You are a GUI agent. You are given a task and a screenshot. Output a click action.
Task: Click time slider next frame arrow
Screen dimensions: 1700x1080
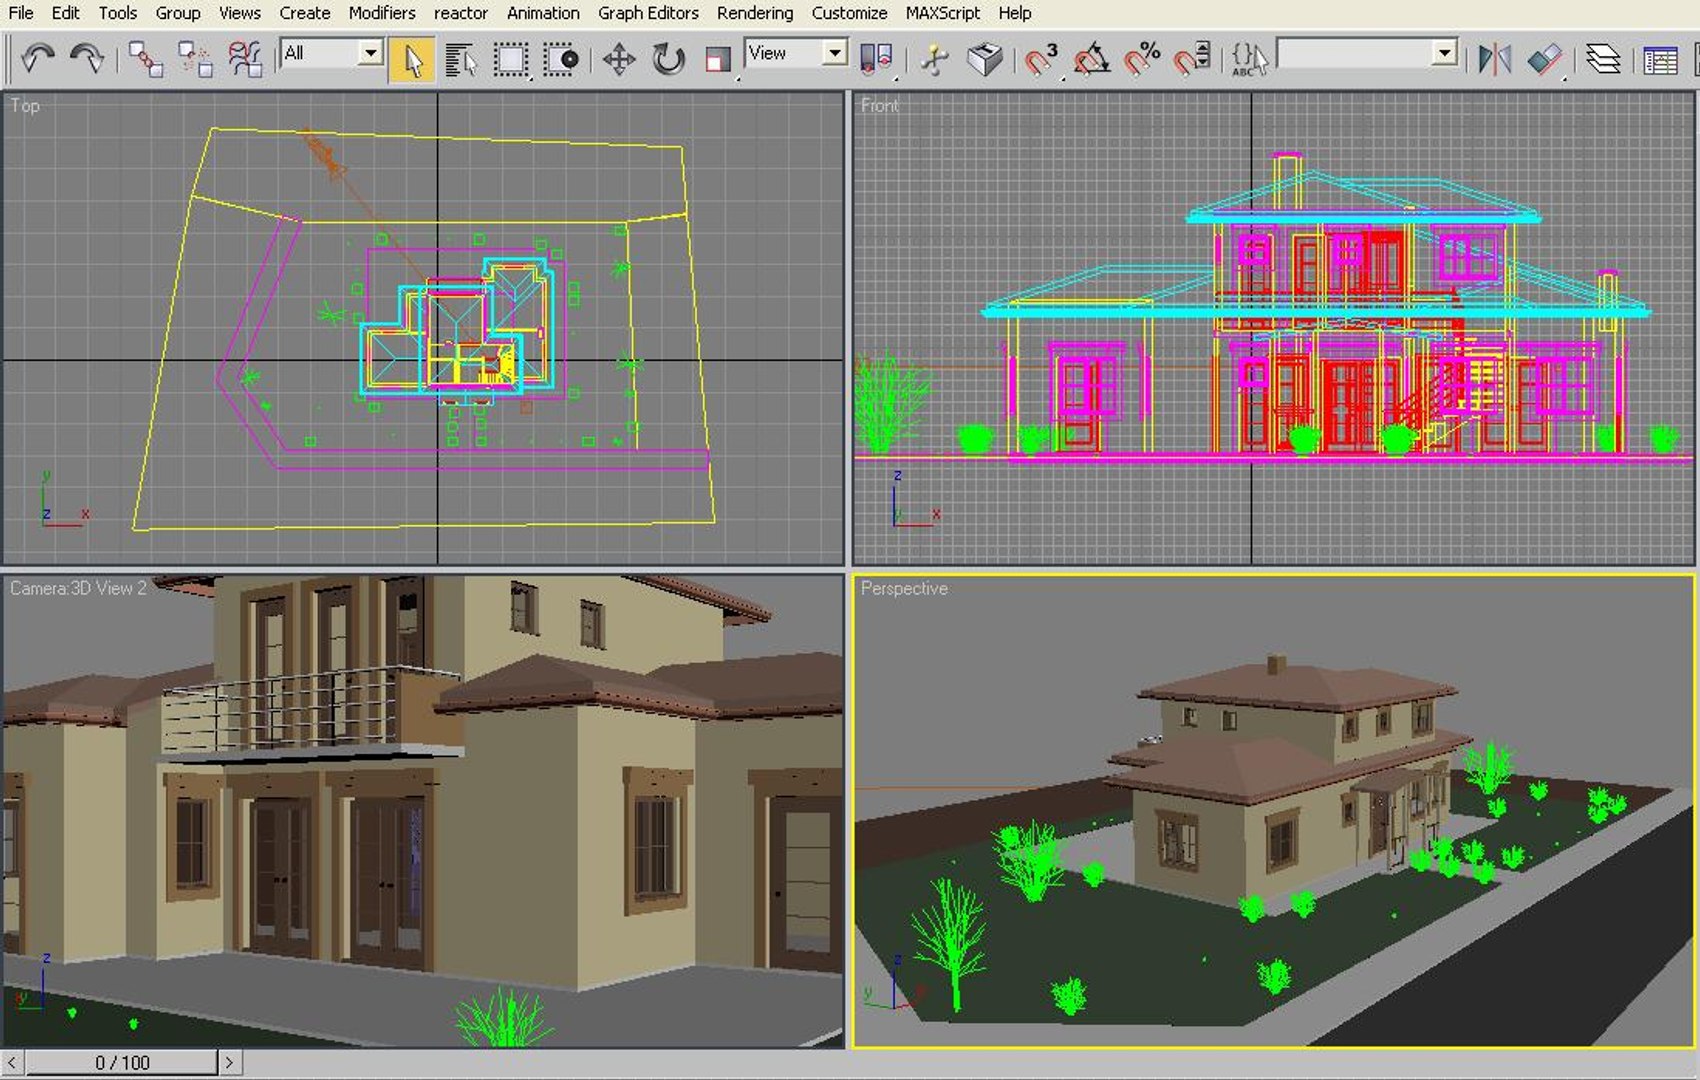click(229, 1062)
